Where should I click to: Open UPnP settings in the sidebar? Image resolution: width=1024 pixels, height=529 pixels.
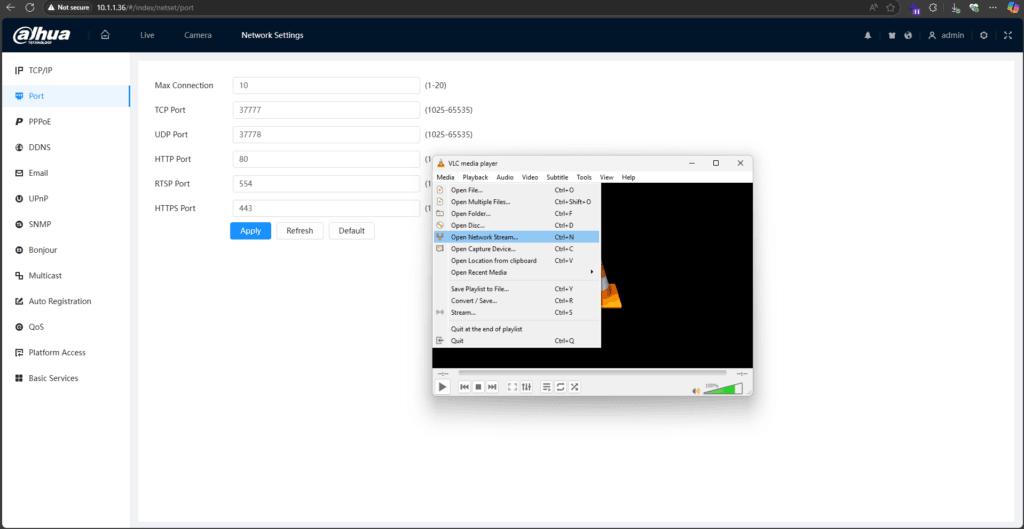coord(65,199)
